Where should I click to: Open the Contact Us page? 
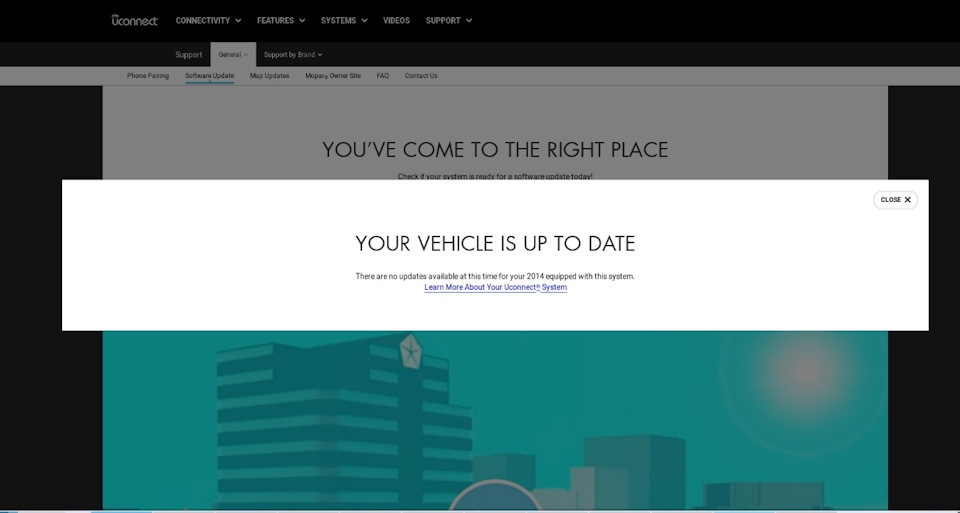(421, 76)
